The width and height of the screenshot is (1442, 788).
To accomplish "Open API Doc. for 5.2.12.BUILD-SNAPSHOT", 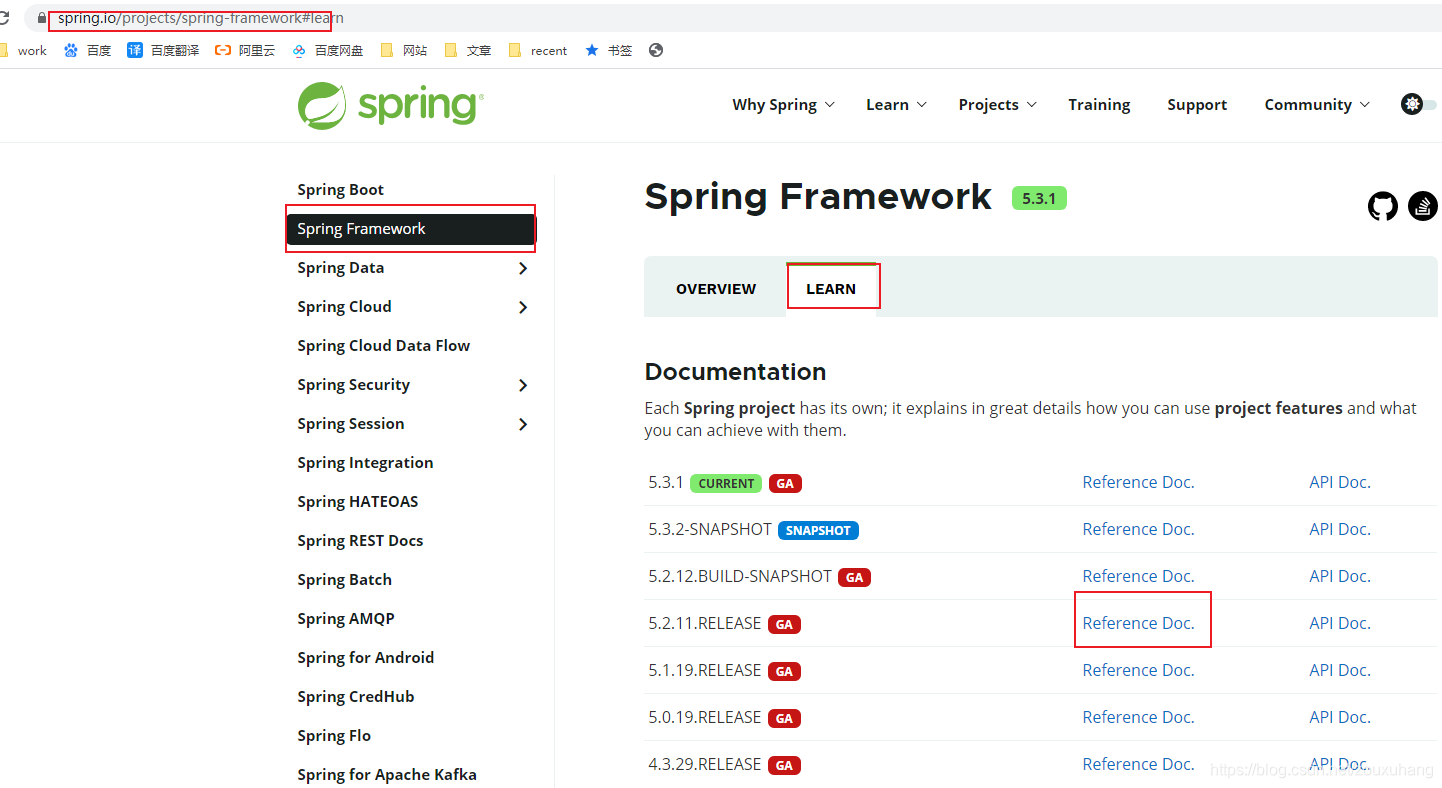I will tap(1340, 576).
